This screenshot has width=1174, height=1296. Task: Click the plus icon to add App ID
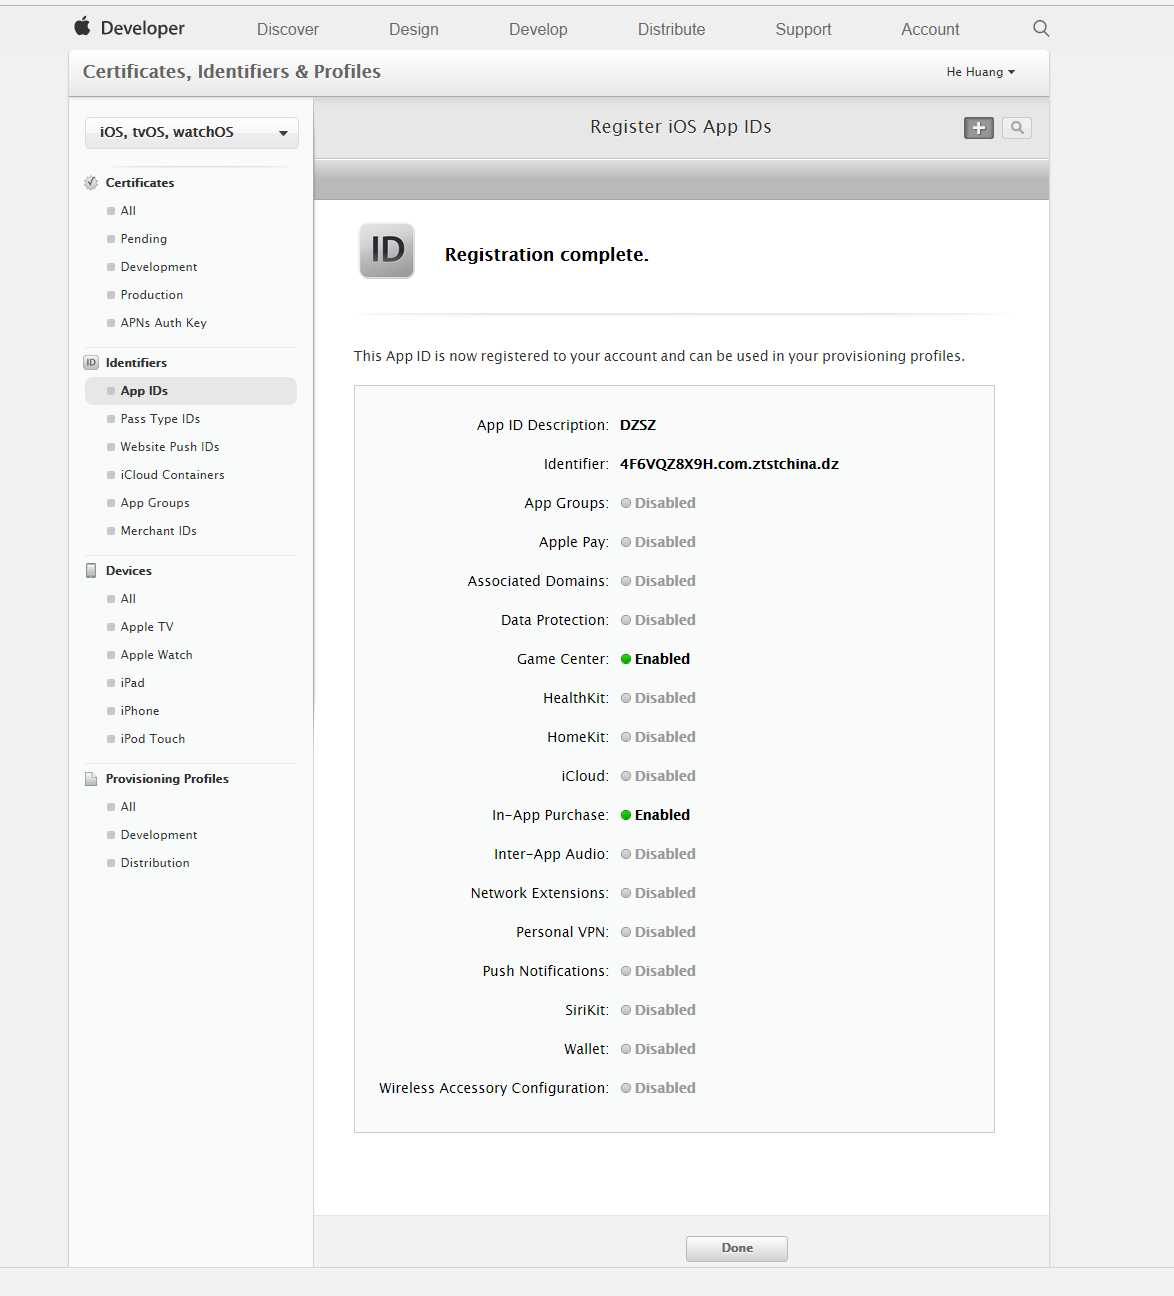pyautogui.click(x=979, y=128)
